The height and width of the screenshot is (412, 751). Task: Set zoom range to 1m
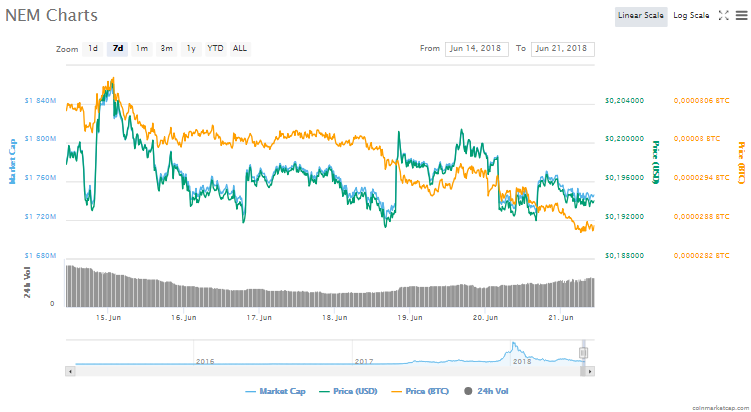pyautogui.click(x=142, y=48)
